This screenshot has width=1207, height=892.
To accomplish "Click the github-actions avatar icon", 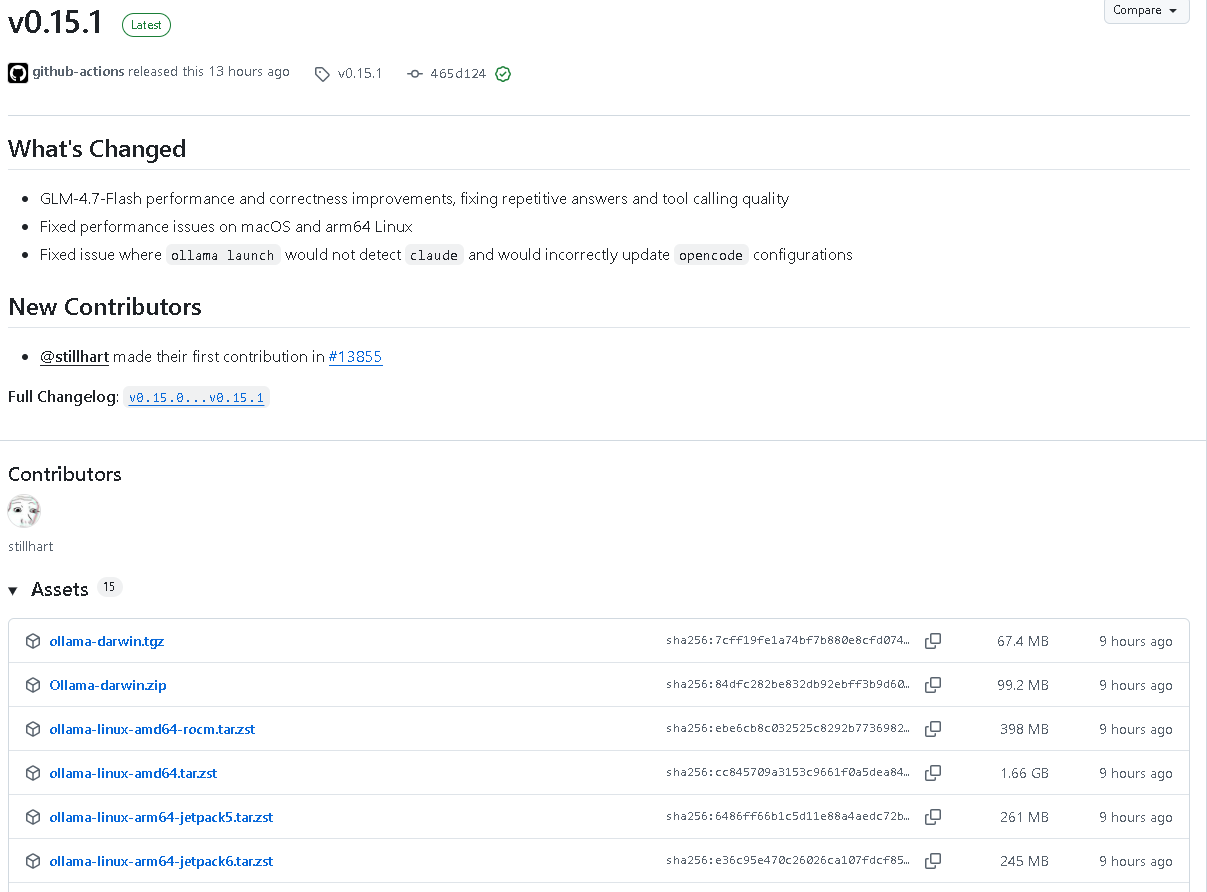I will tap(18, 73).
